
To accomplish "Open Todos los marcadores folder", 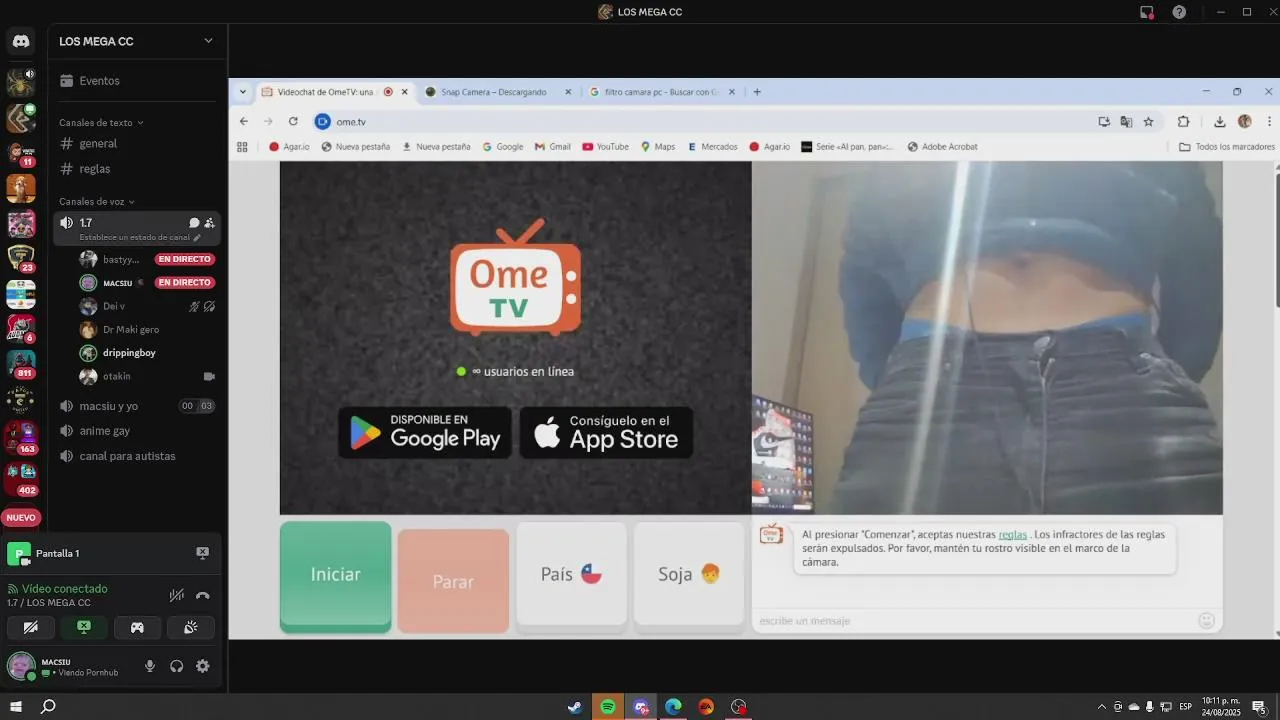I will (x=1227, y=147).
